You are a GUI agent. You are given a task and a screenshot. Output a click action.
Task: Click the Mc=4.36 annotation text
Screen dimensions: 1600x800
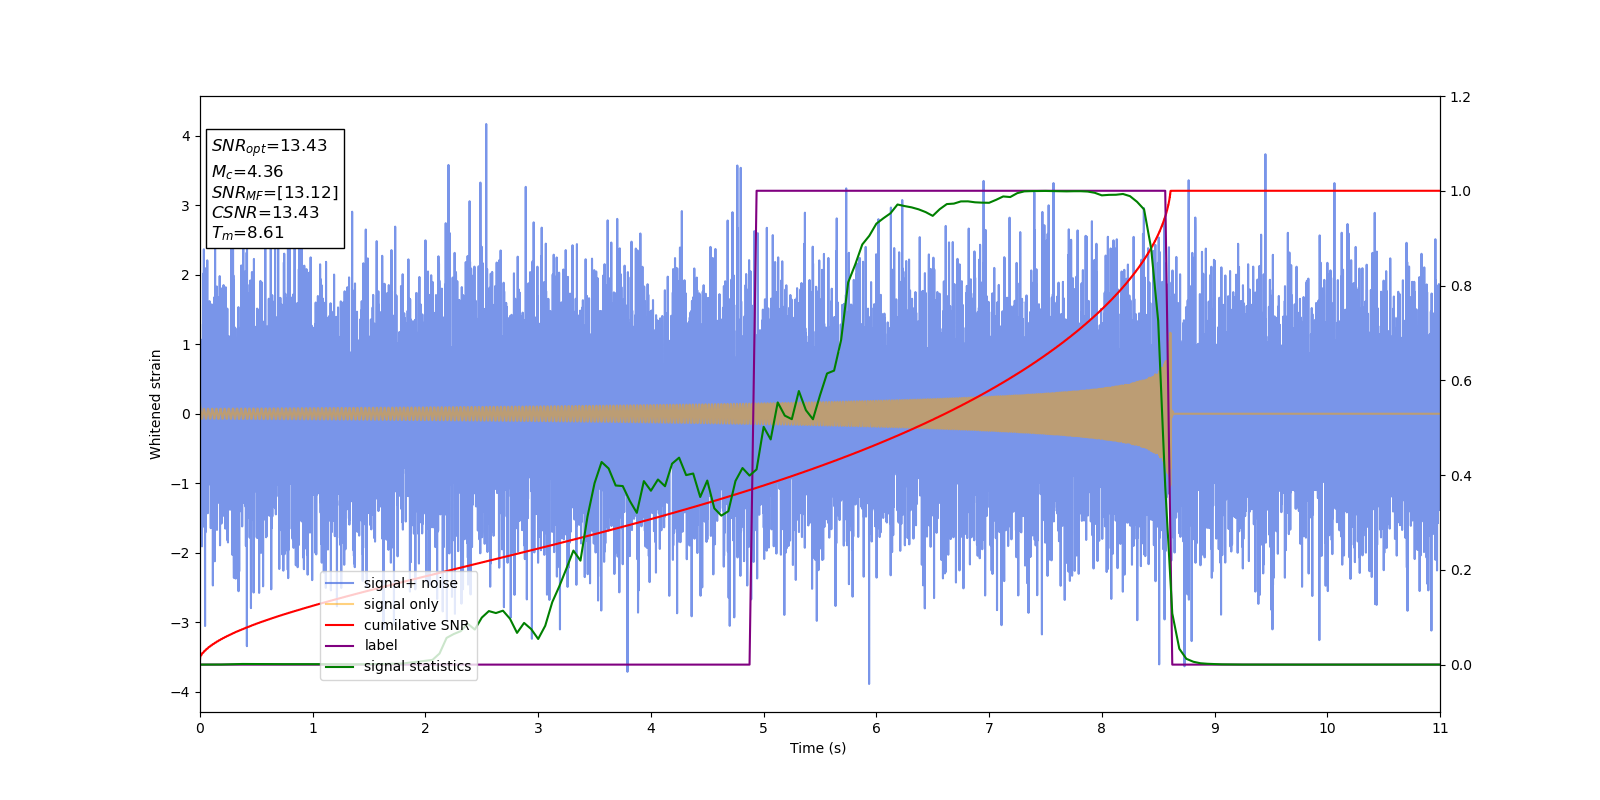247,172
